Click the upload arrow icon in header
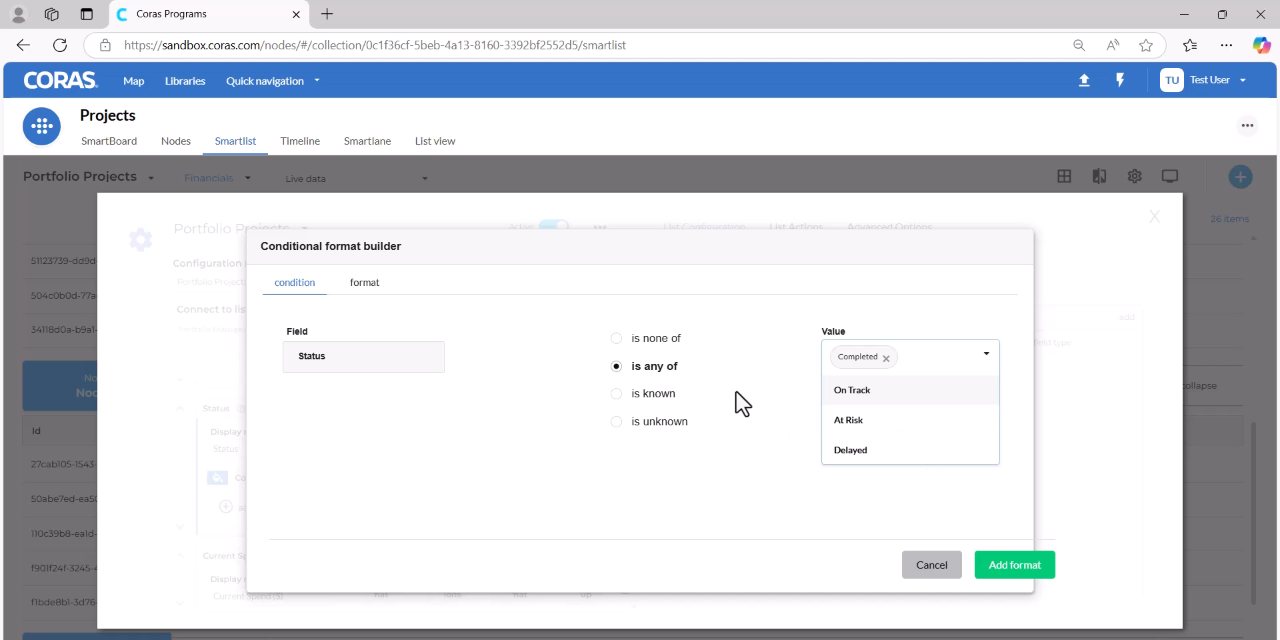Image resolution: width=1280 pixels, height=640 pixels. [x=1084, y=81]
